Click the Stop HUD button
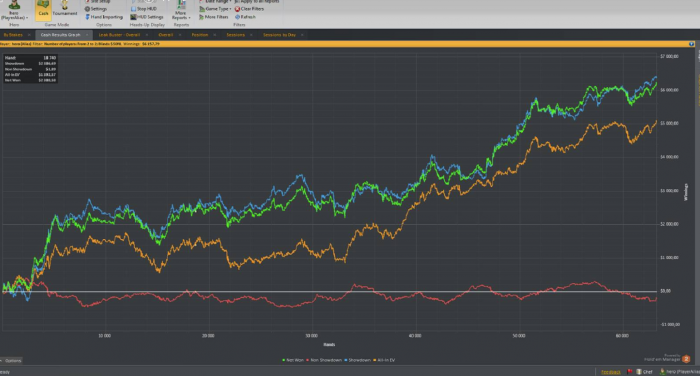 point(143,9)
